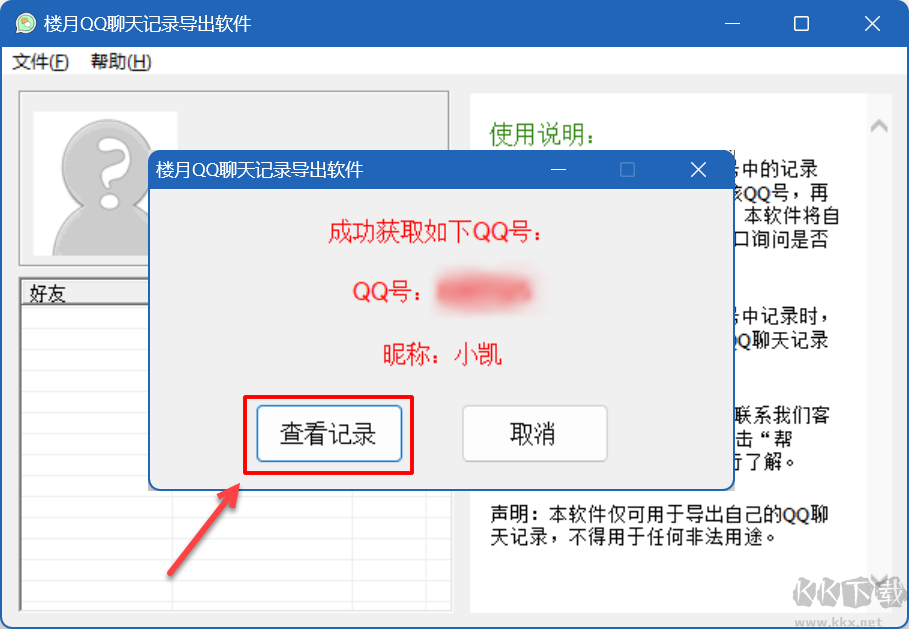909x629 pixels.
Task: Click the 声明 disclaimer text
Action: (x=659, y=525)
